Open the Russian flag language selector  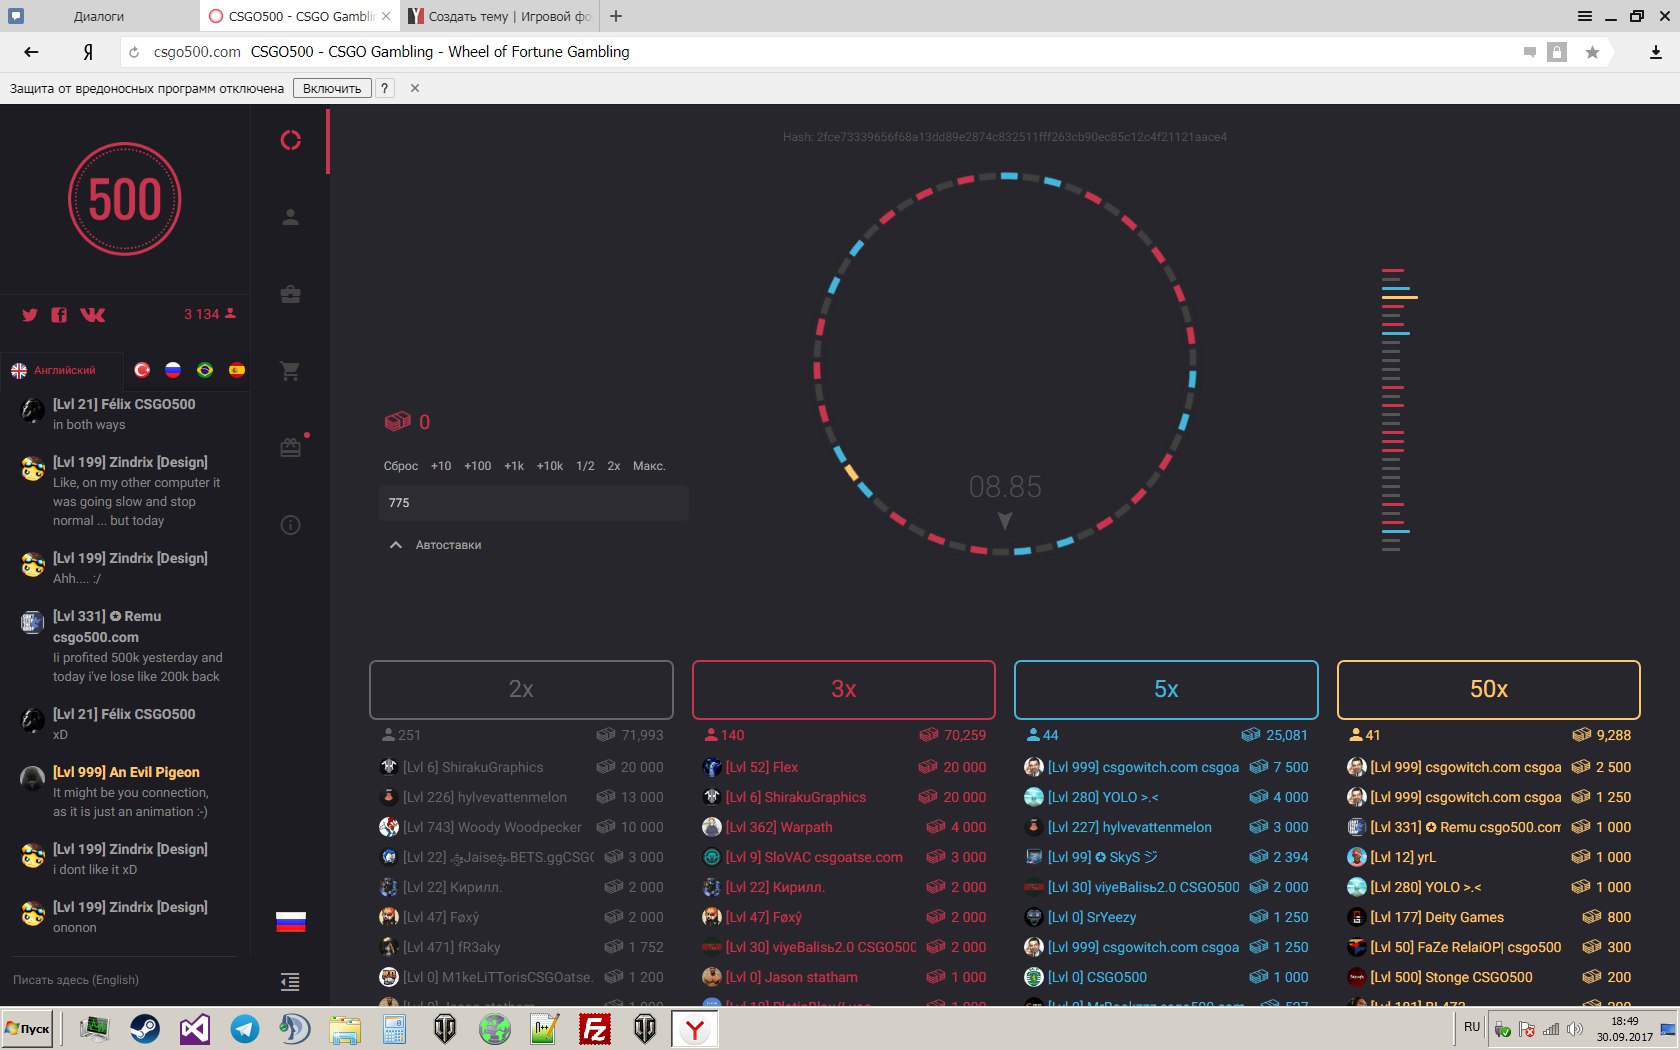point(290,921)
